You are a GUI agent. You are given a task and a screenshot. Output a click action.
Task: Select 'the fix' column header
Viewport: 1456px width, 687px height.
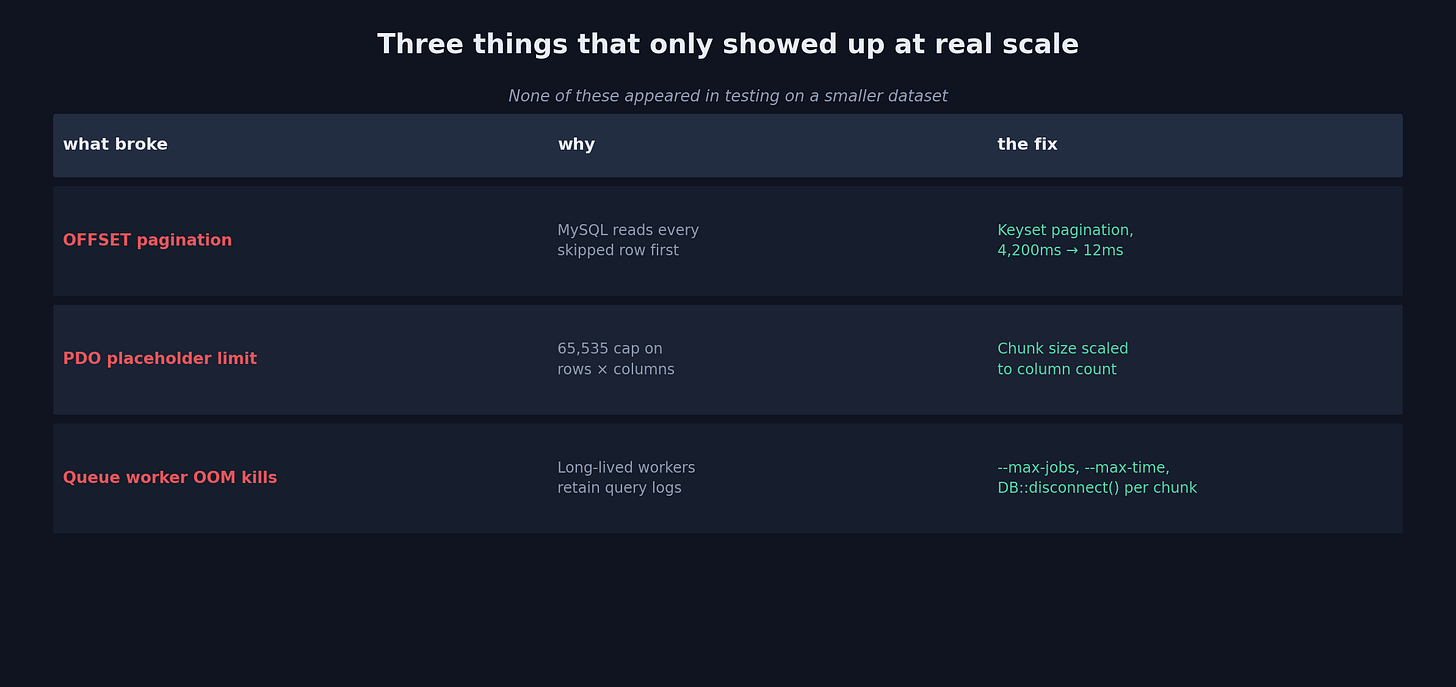coord(1027,144)
